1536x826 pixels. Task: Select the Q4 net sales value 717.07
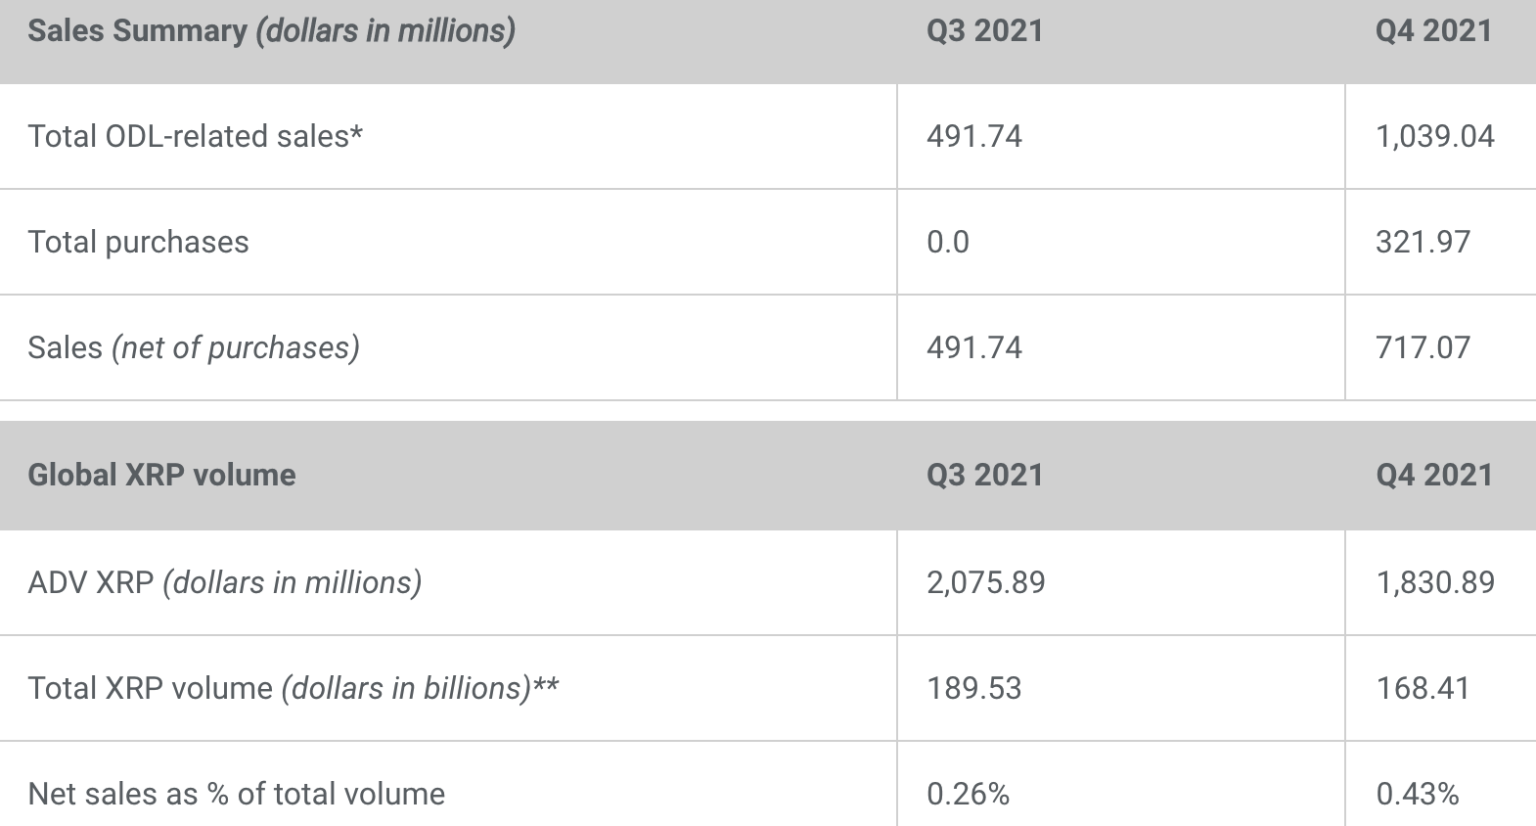pyautogui.click(x=1423, y=347)
